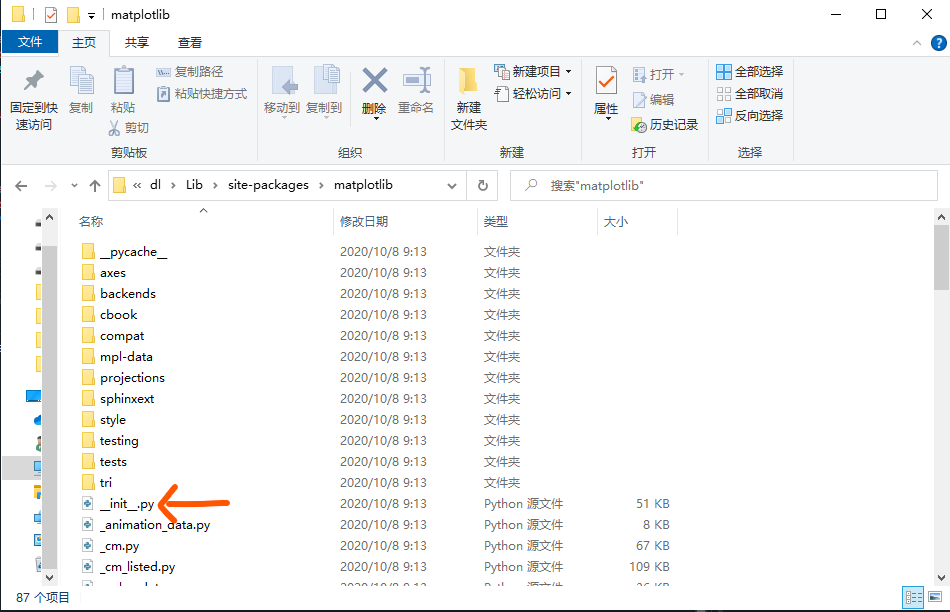Select the mpl-data folder
The height and width of the screenshot is (612, 950).
point(126,357)
